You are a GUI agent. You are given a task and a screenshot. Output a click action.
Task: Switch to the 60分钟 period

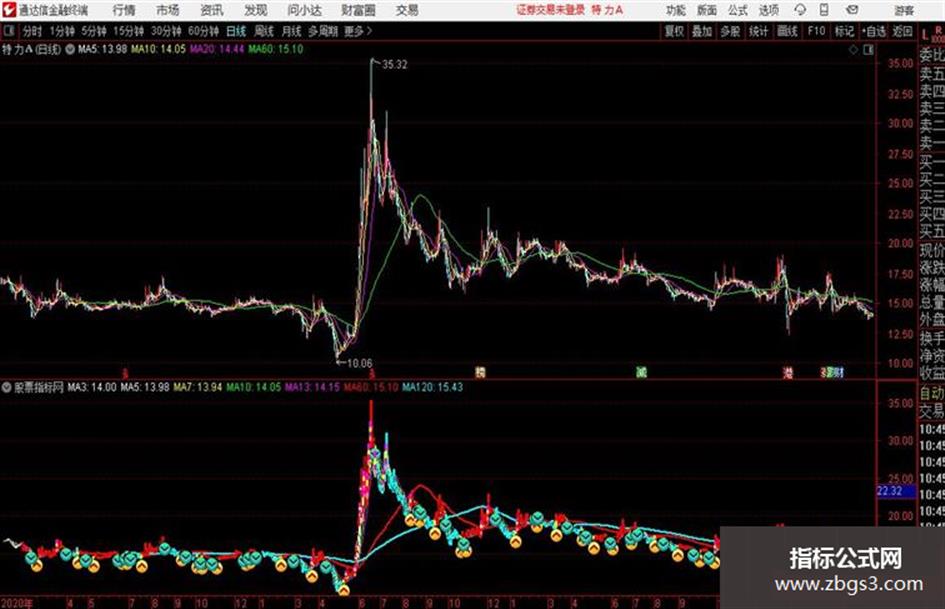[204, 31]
